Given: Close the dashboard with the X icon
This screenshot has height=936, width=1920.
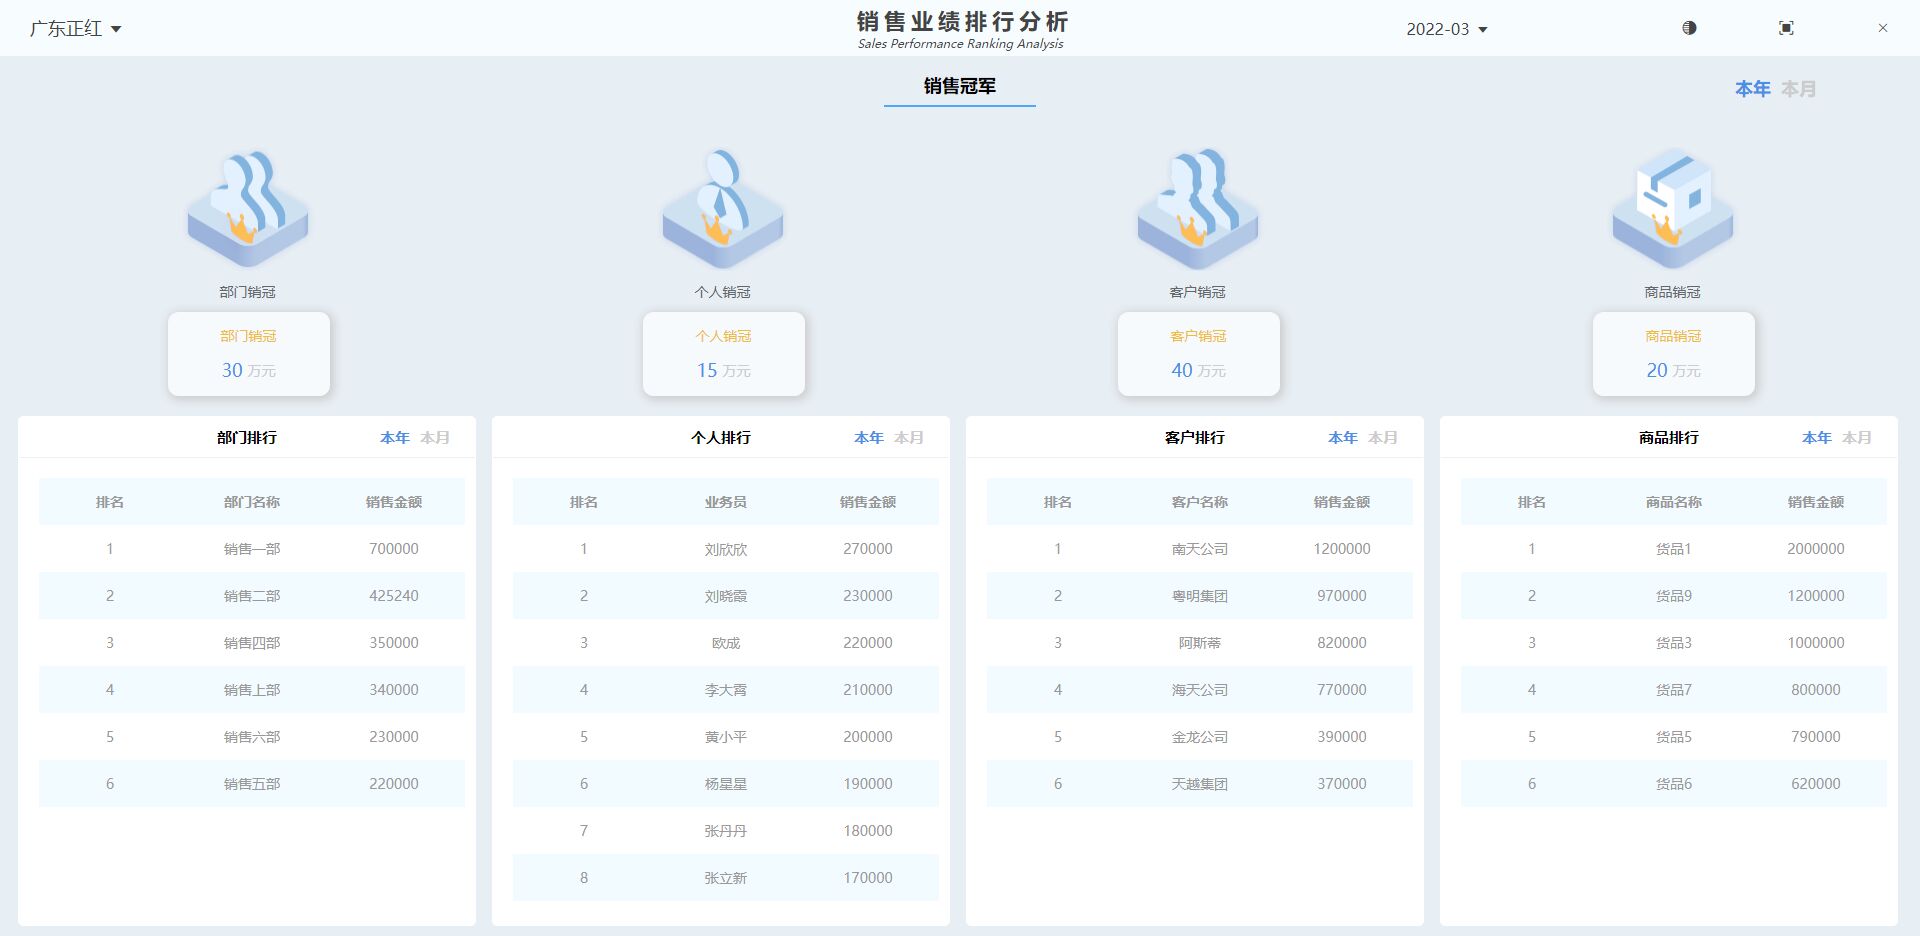Looking at the screenshot, I should pyautogui.click(x=1882, y=28).
